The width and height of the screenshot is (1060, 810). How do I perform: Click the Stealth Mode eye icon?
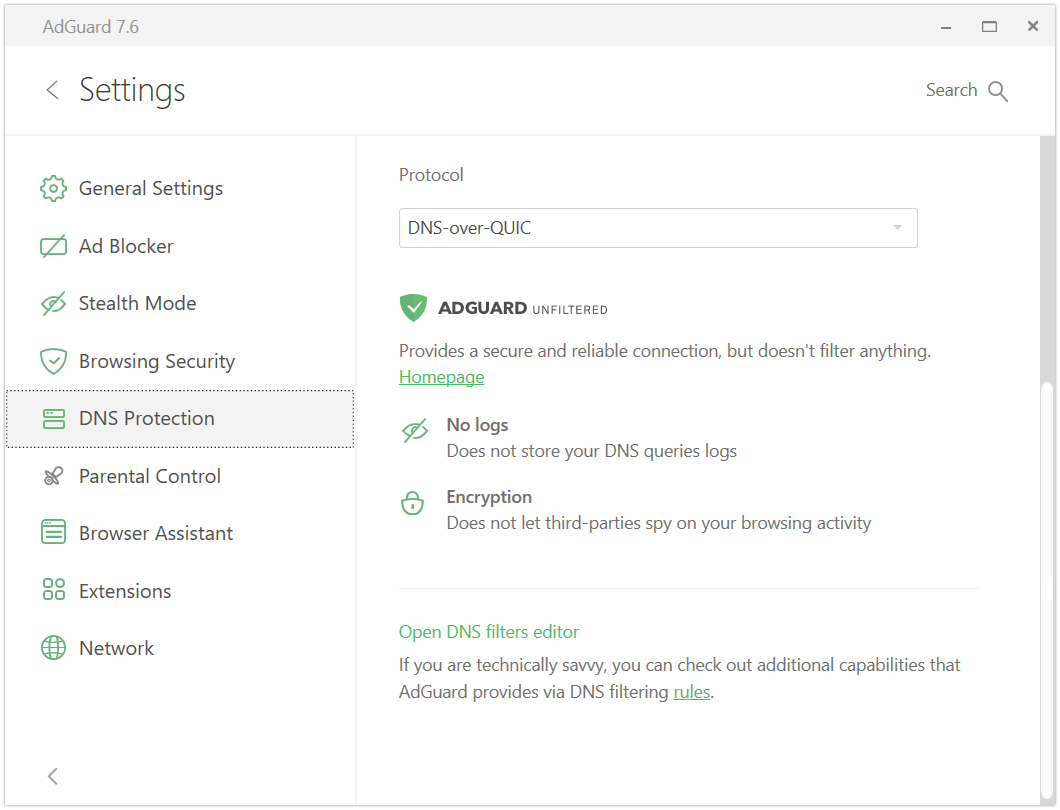[53, 304]
